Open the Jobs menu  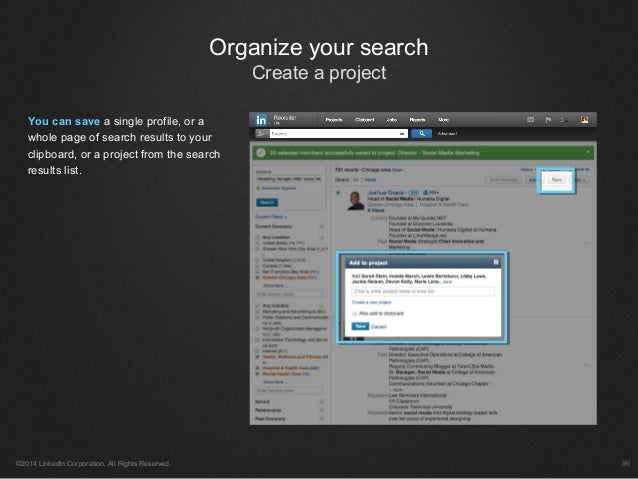click(x=391, y=120)
